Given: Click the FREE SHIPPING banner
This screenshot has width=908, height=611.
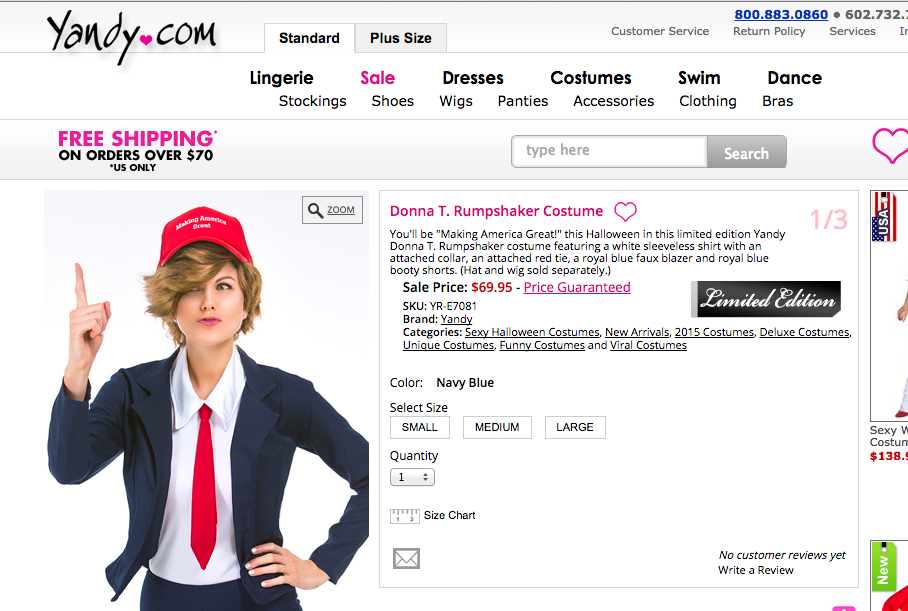Looking at the screenshot, I should [x=137, y=151].
